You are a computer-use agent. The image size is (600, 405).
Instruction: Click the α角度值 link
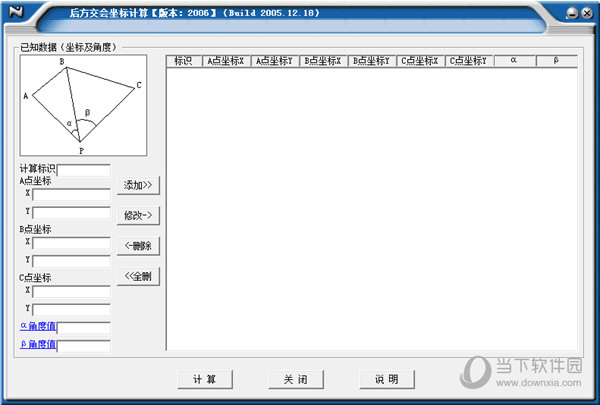pos(37,327)
